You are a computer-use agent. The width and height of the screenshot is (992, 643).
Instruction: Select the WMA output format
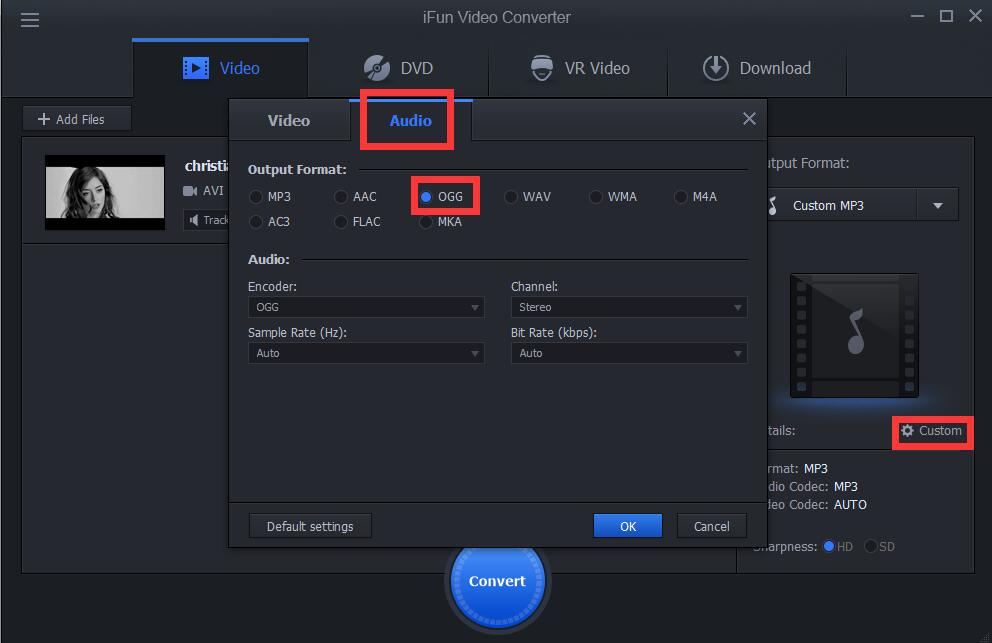click(x=595, y=197)
